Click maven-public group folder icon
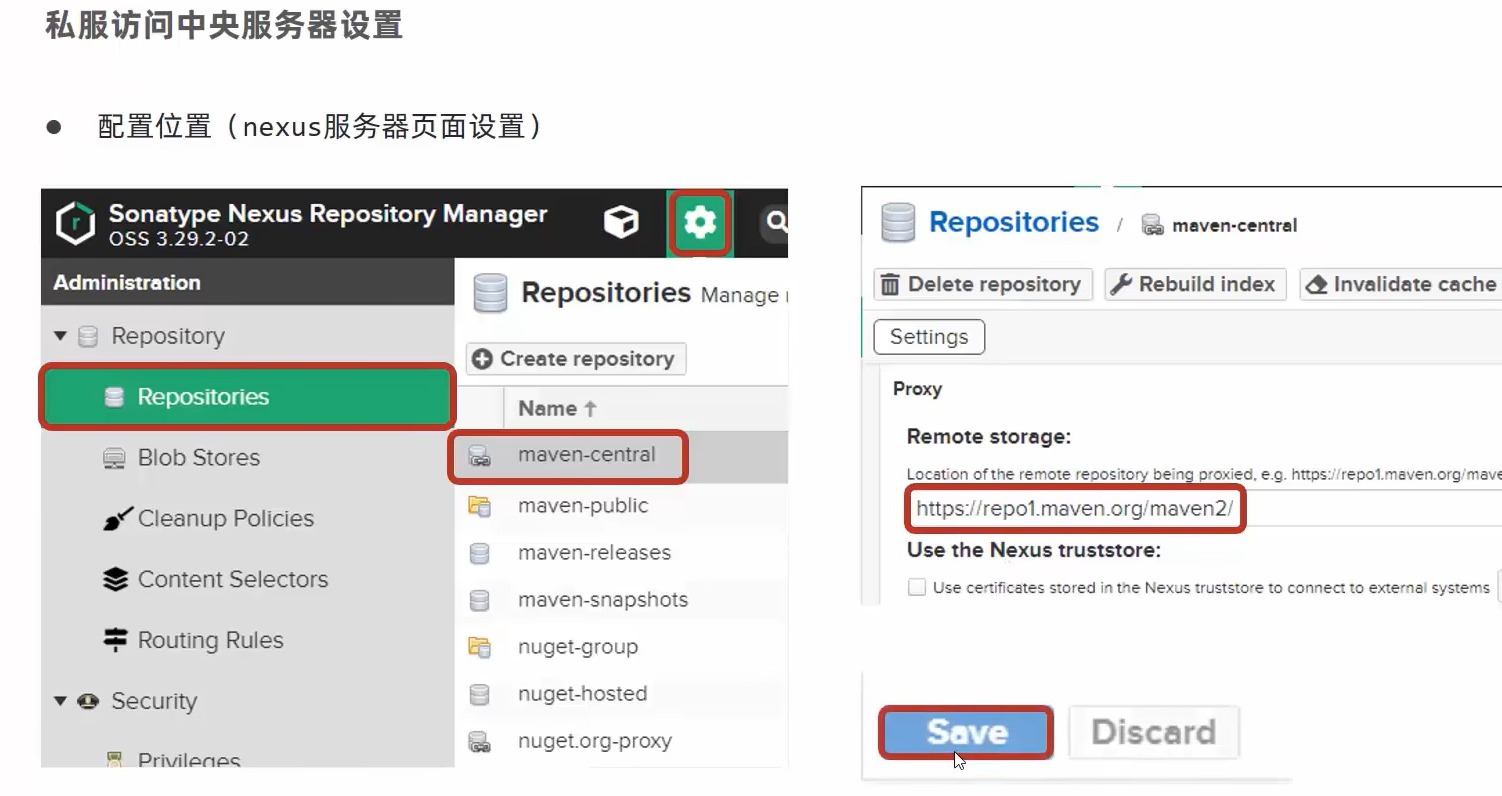Viewport: 1502px width, 796px height. 480,506
